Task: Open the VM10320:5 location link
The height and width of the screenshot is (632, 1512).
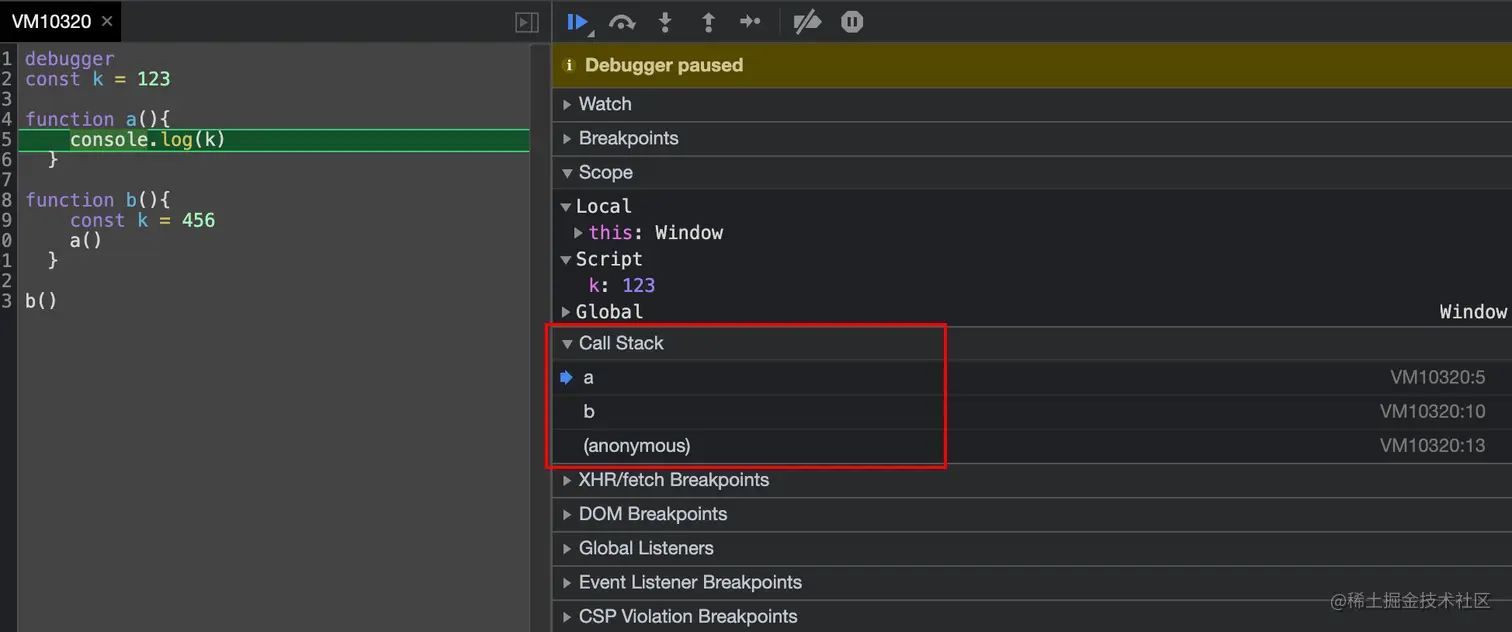Action: click(x=1437, y=378)
